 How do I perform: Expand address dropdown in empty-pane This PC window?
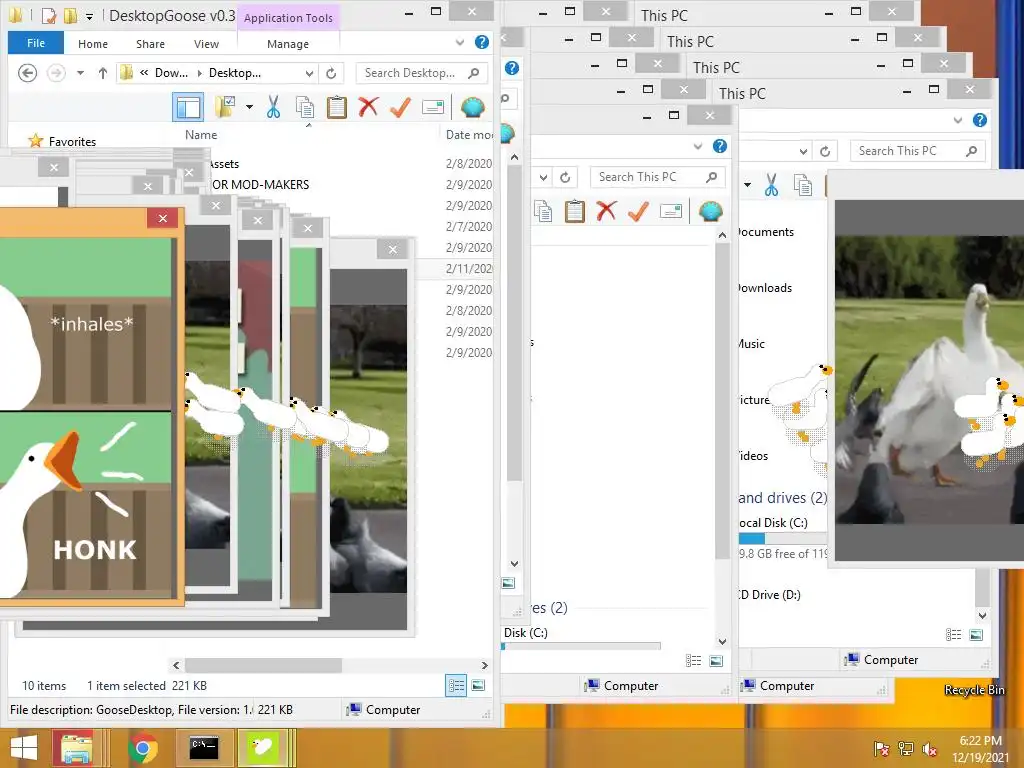pyautogui.click(x=543, y=177)
